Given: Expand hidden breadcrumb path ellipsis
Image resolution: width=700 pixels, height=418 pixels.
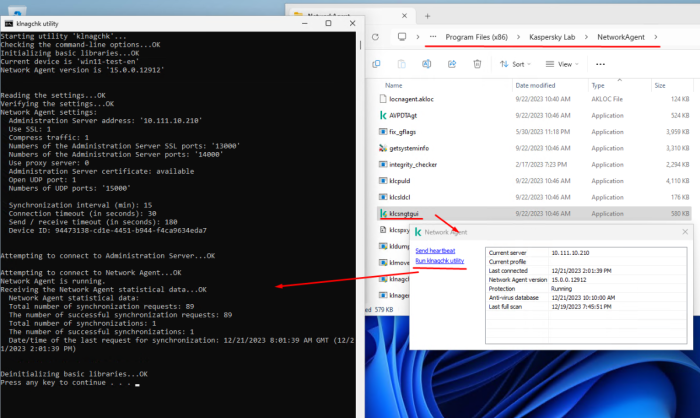Looking at the screenshot, I should (x=431, y=37).
